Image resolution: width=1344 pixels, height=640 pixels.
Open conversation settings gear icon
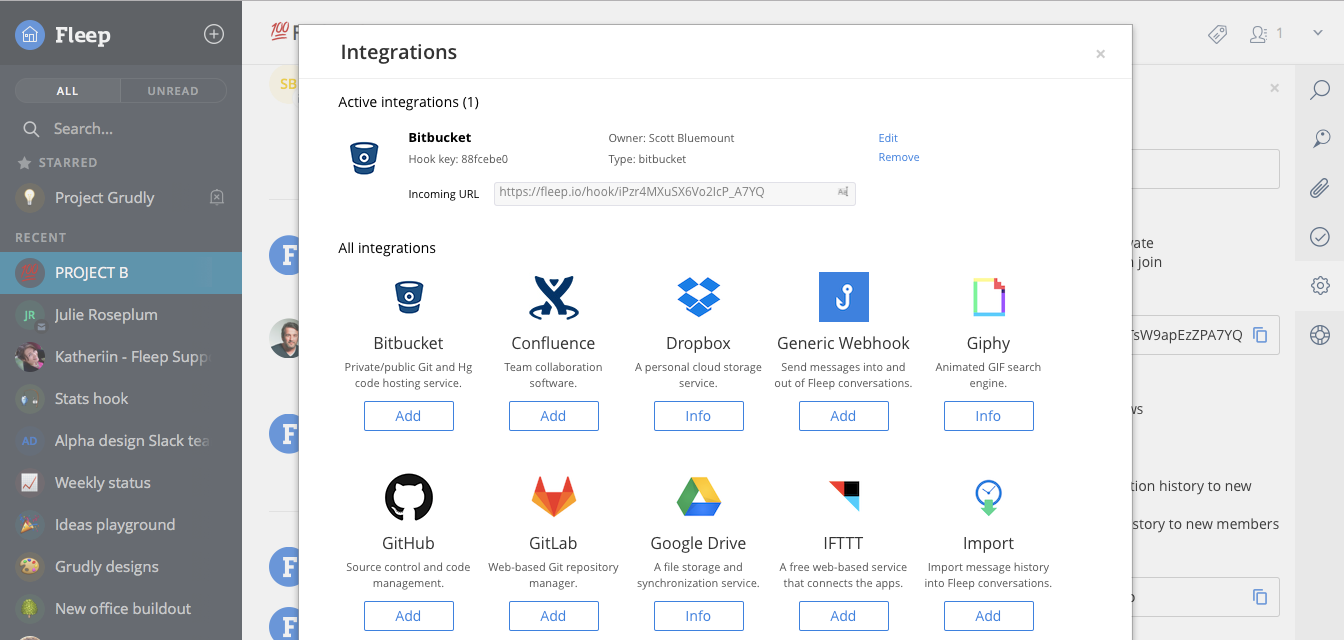pos(1320,286)
